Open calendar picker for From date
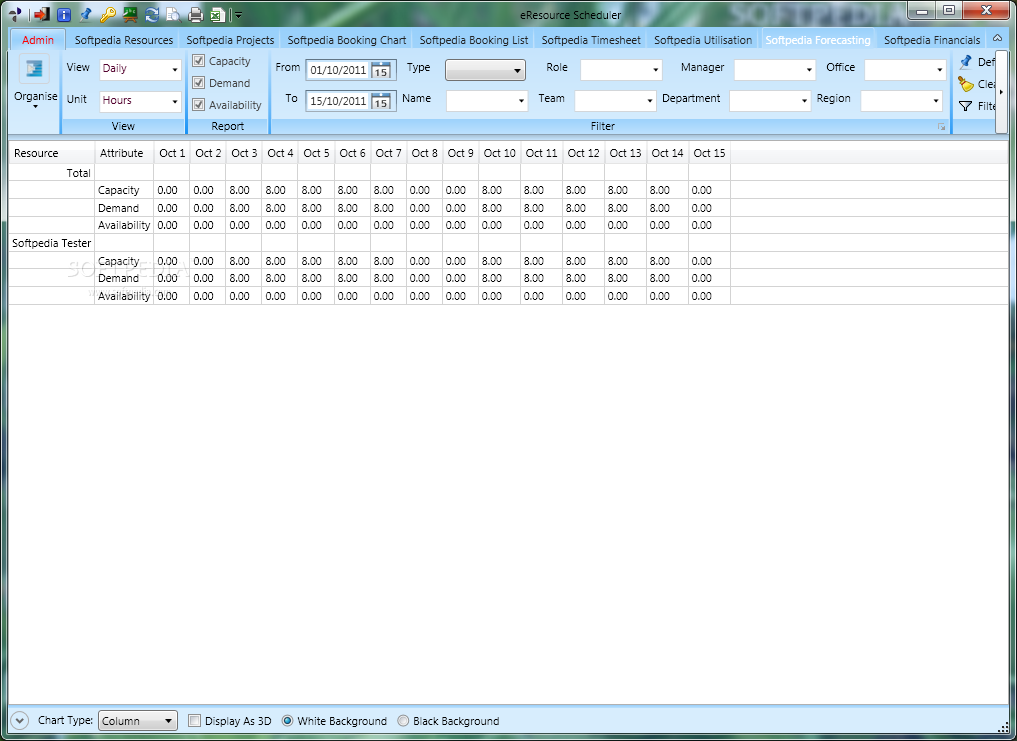 click(381, 70)
